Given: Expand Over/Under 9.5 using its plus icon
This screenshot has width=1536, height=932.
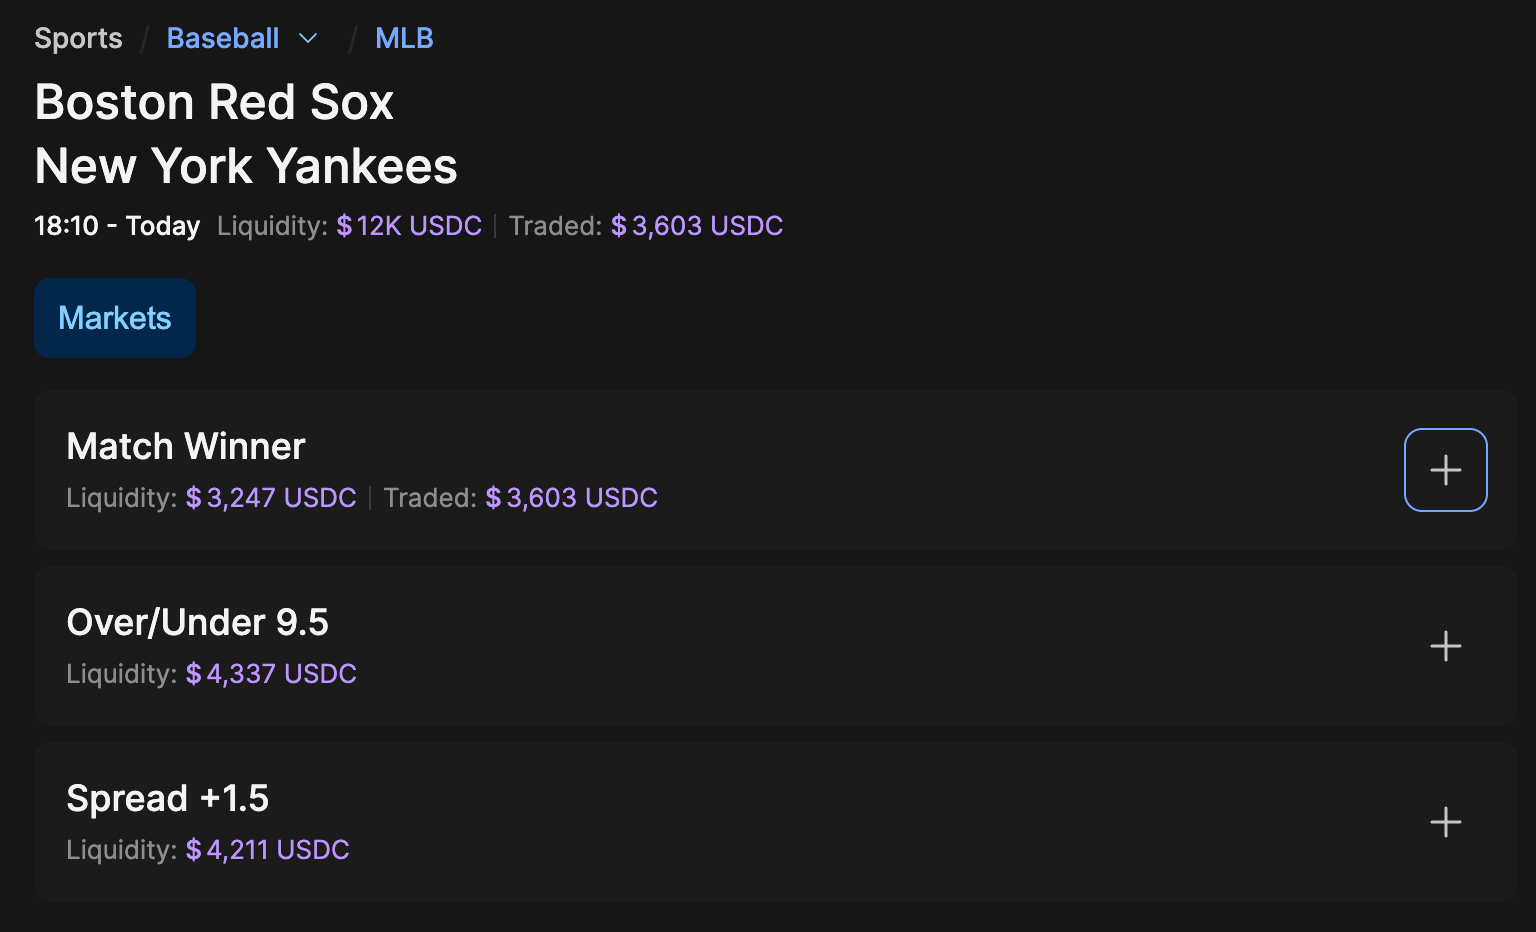Looking at the screenshot, I should click(x=1445, y=646).
